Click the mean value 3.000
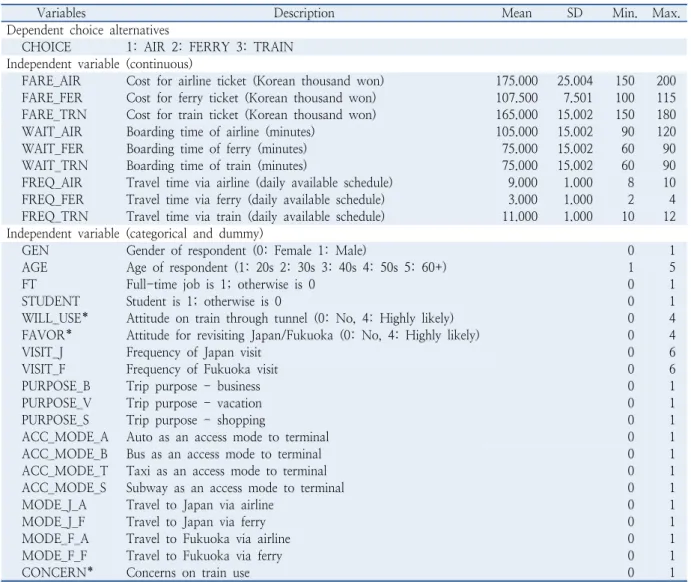691x582 pixels. tap(523, 200)
